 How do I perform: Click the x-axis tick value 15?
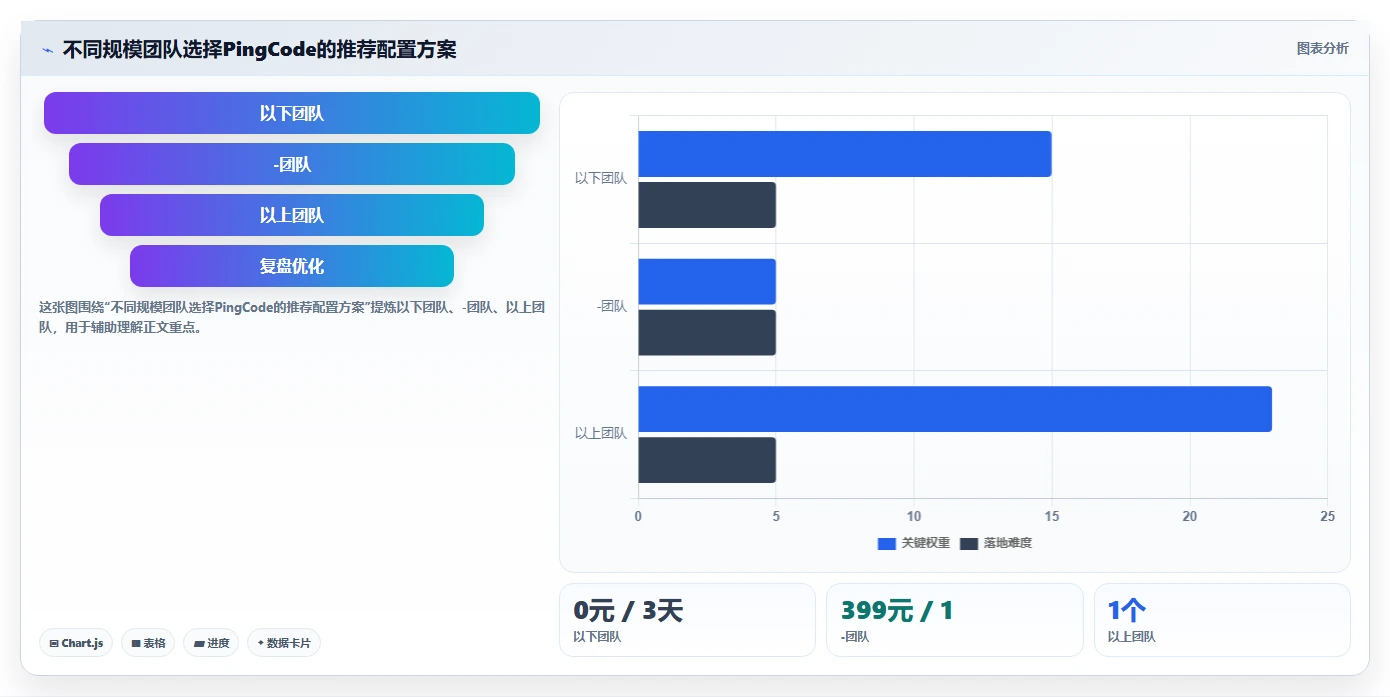tap(1052, 516)
